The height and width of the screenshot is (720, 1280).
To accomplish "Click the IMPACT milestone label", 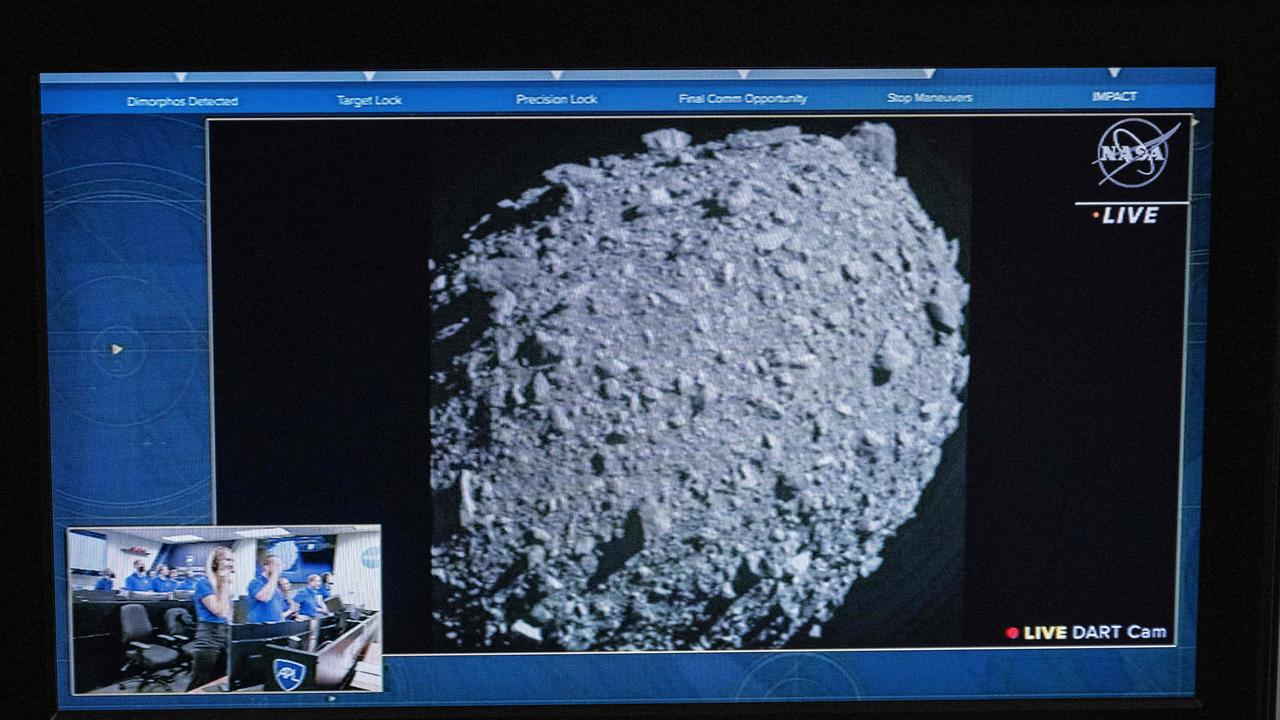I will click(x=1114, y=96).
